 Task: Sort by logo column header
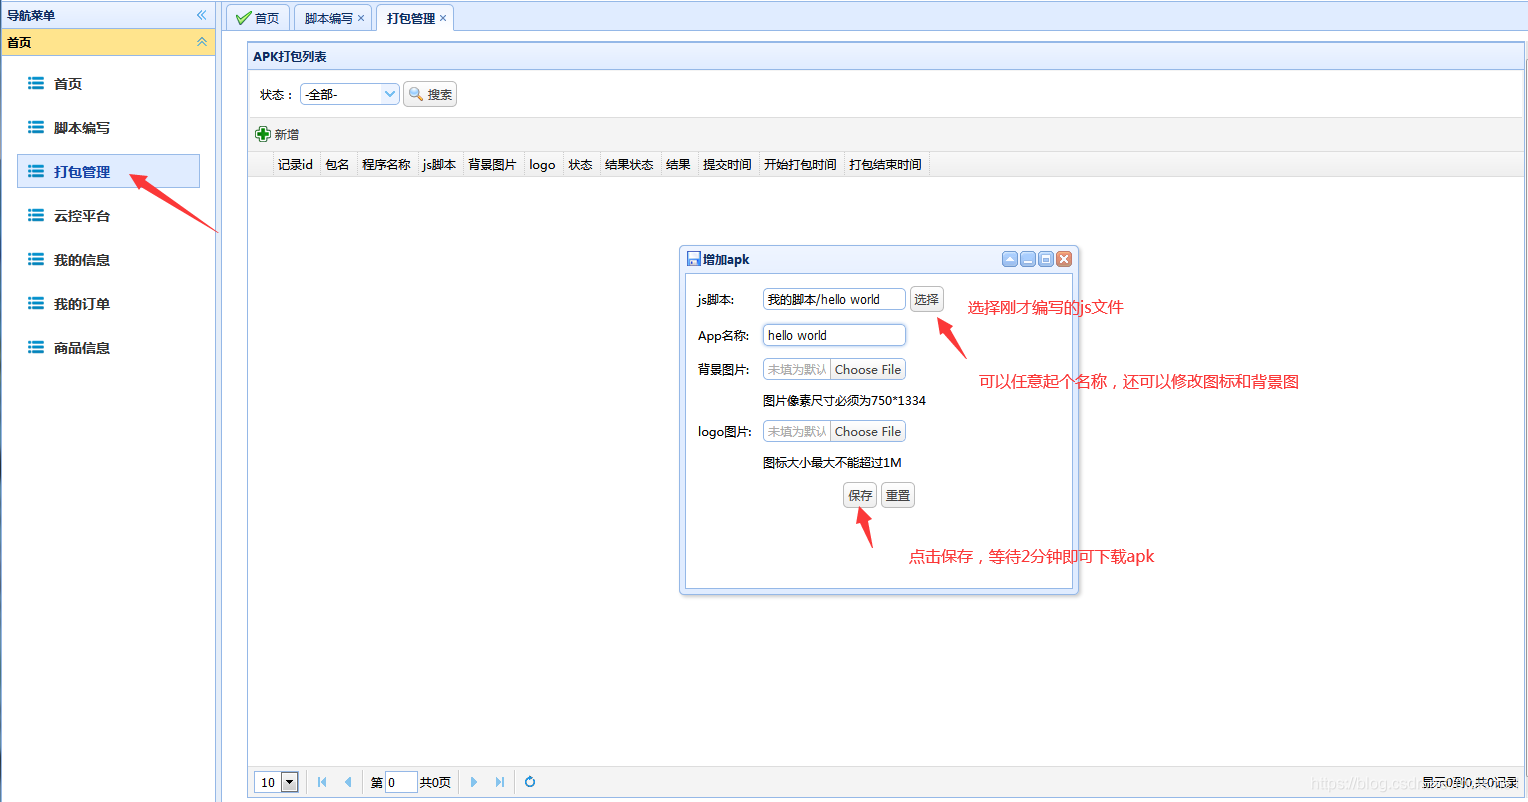coord(542,164)
